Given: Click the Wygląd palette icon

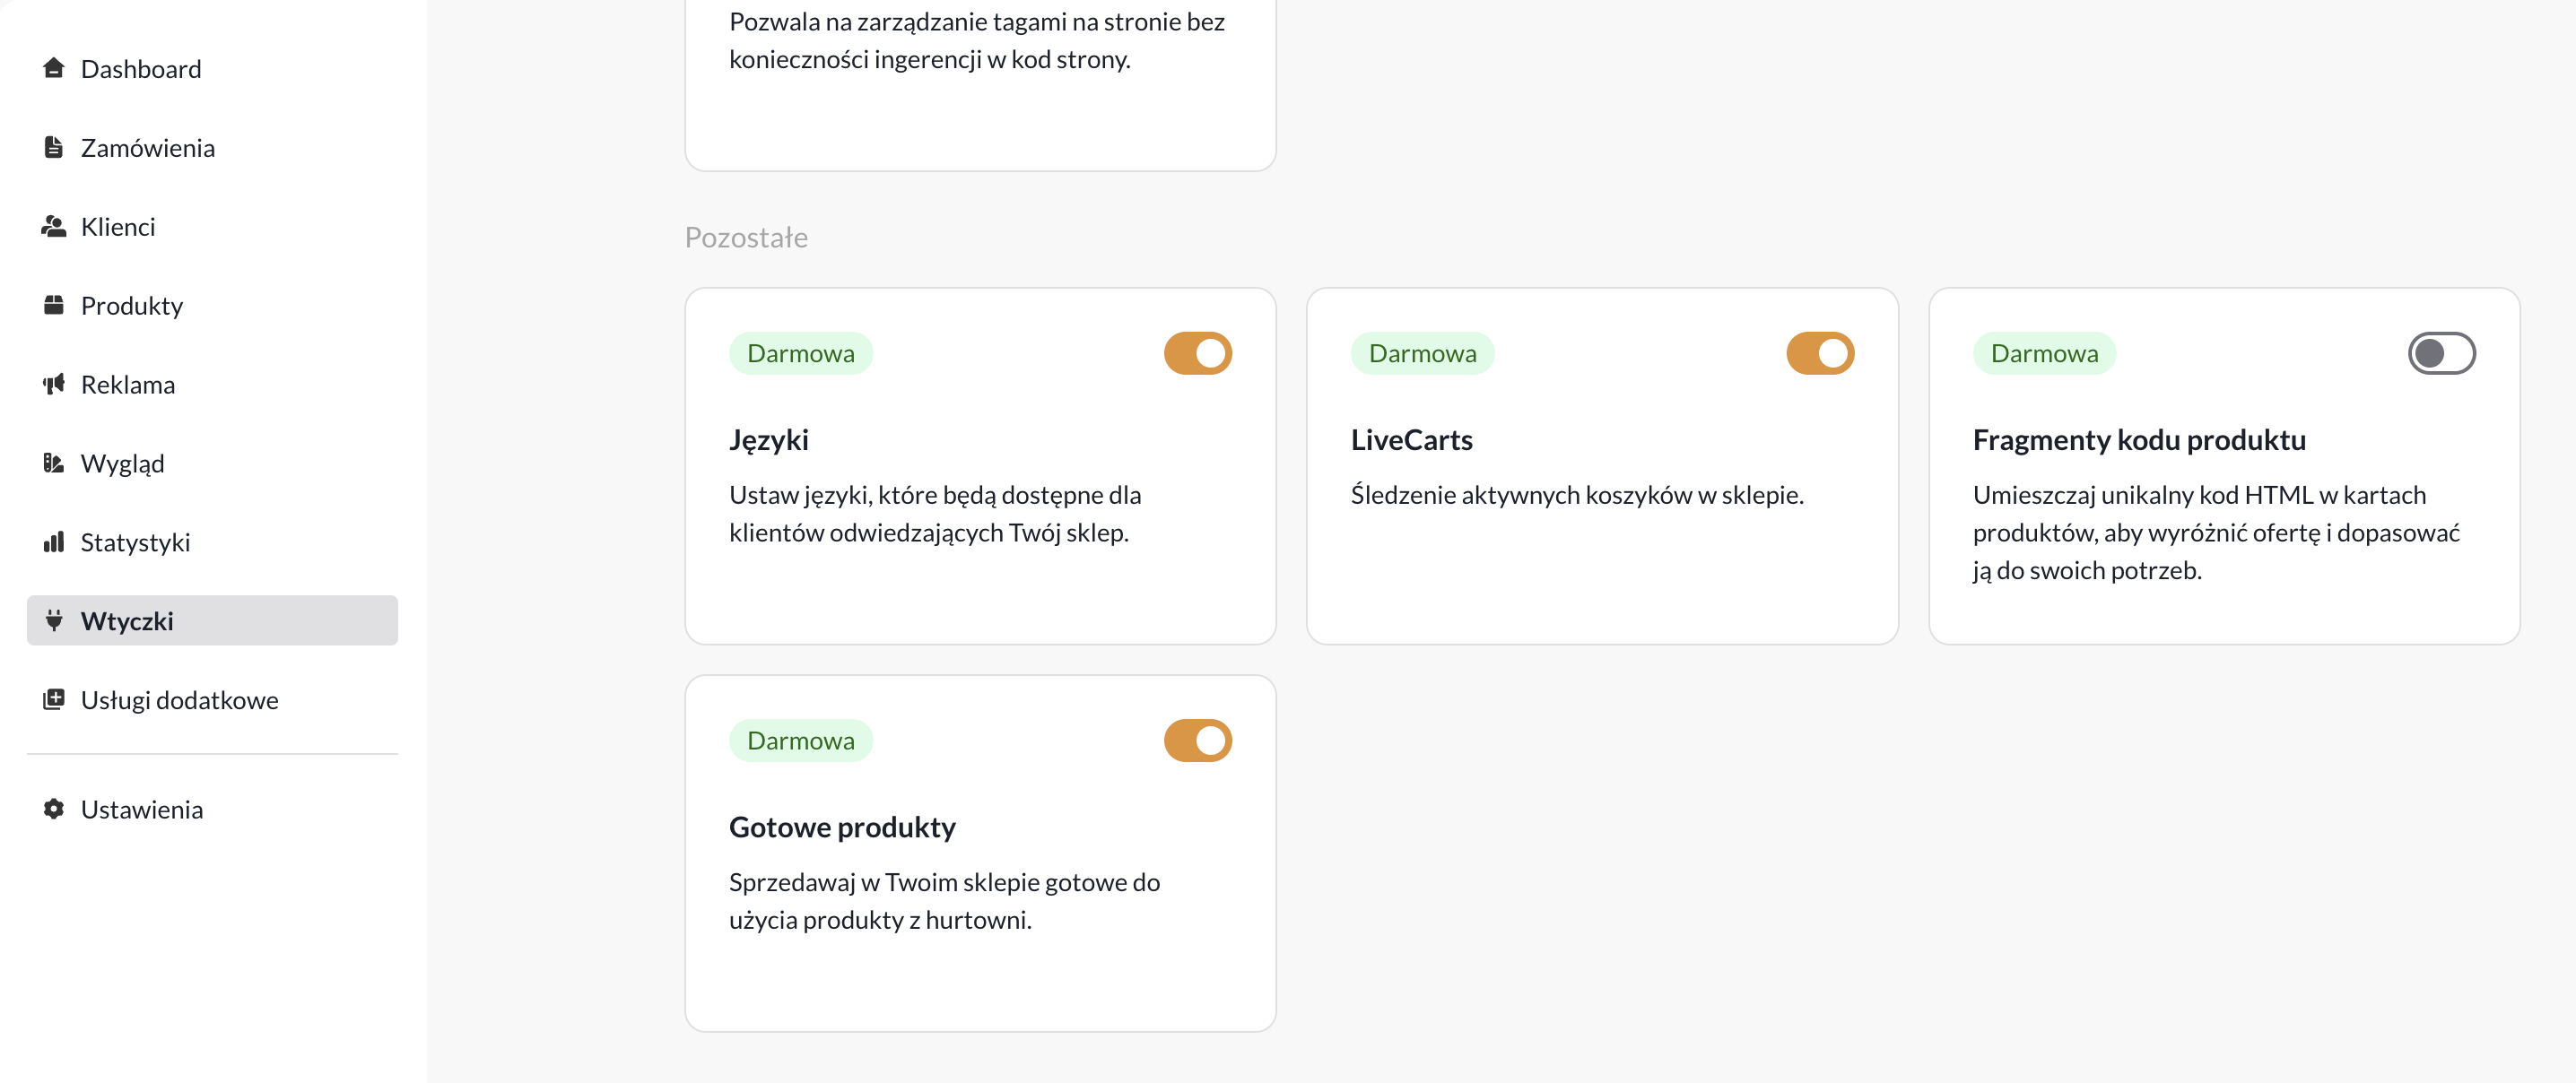Looking at the screenshot, I should [x=54, y=463].
